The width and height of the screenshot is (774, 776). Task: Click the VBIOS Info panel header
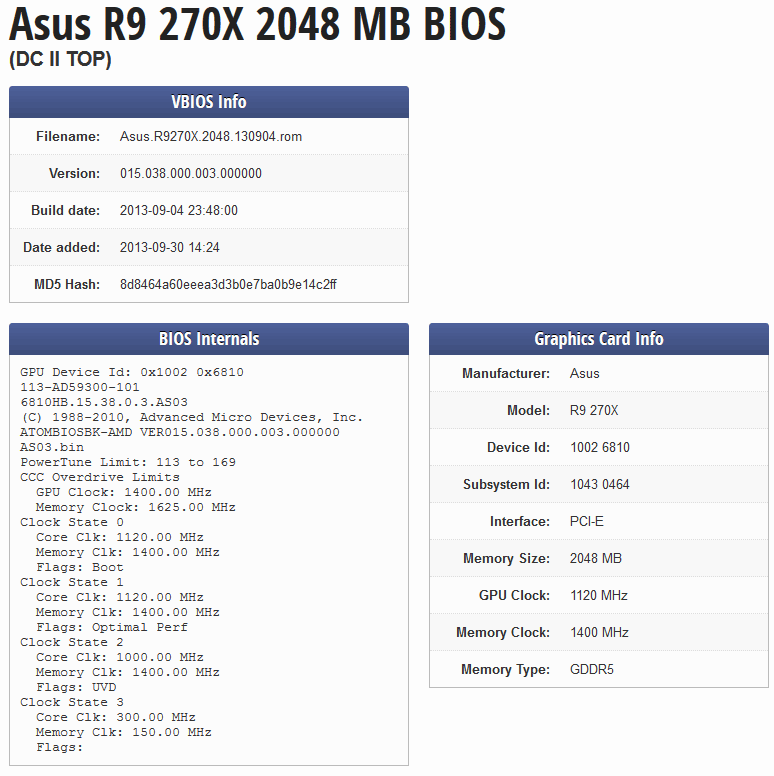[x=209, y=102]
